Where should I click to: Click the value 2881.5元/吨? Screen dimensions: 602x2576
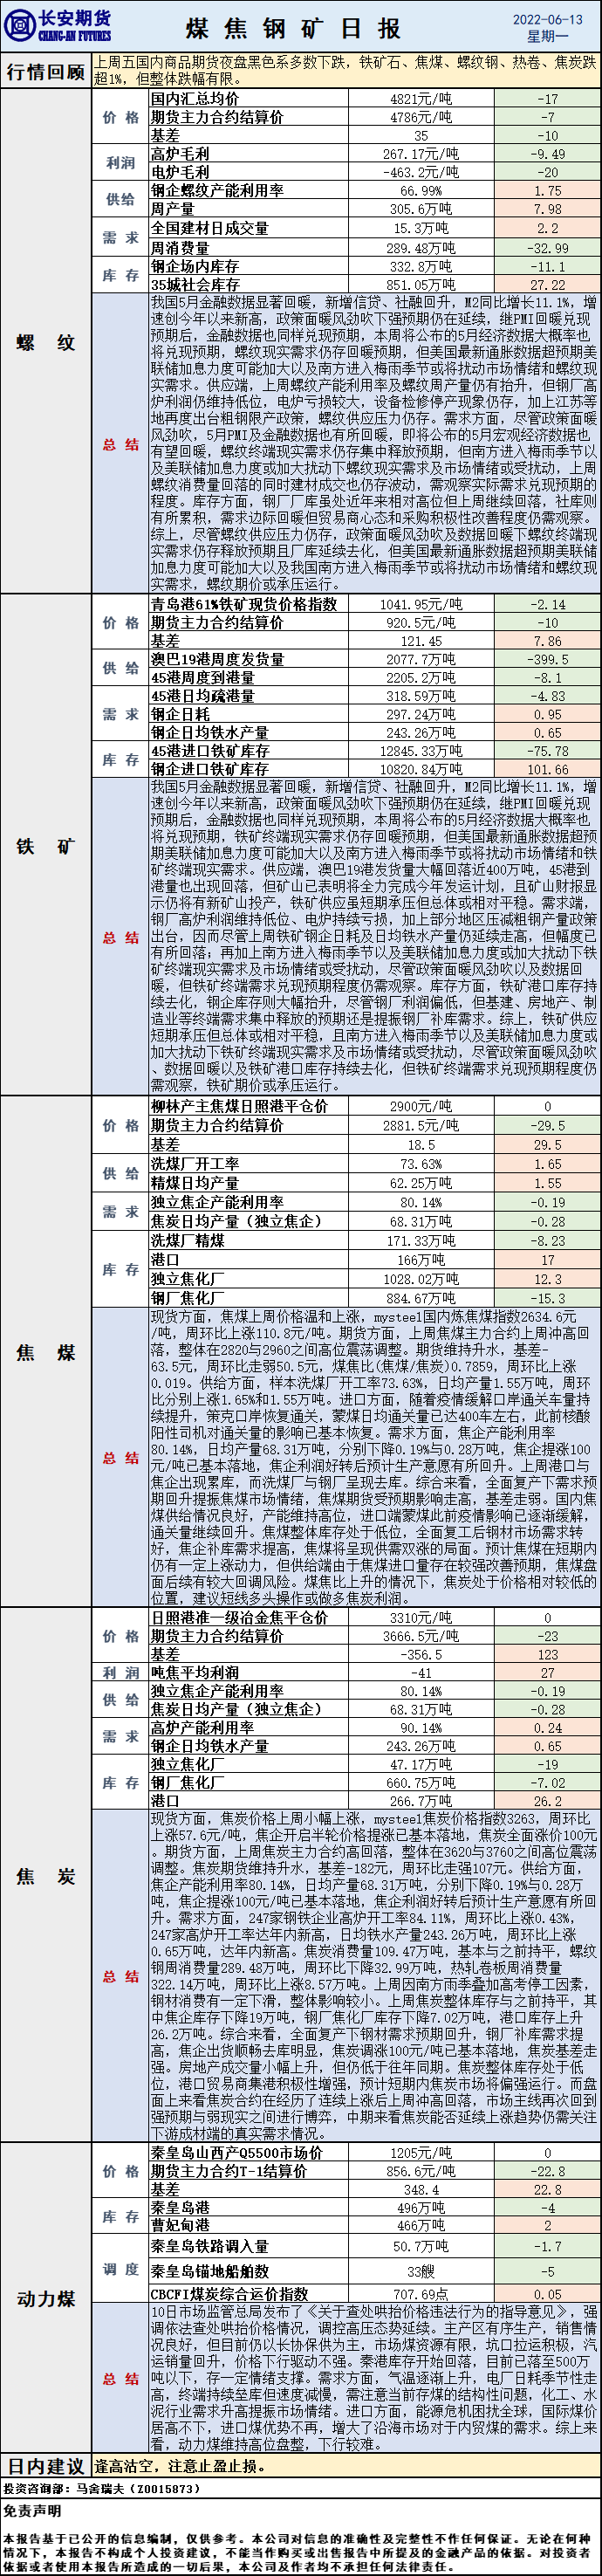point(421,1125)
